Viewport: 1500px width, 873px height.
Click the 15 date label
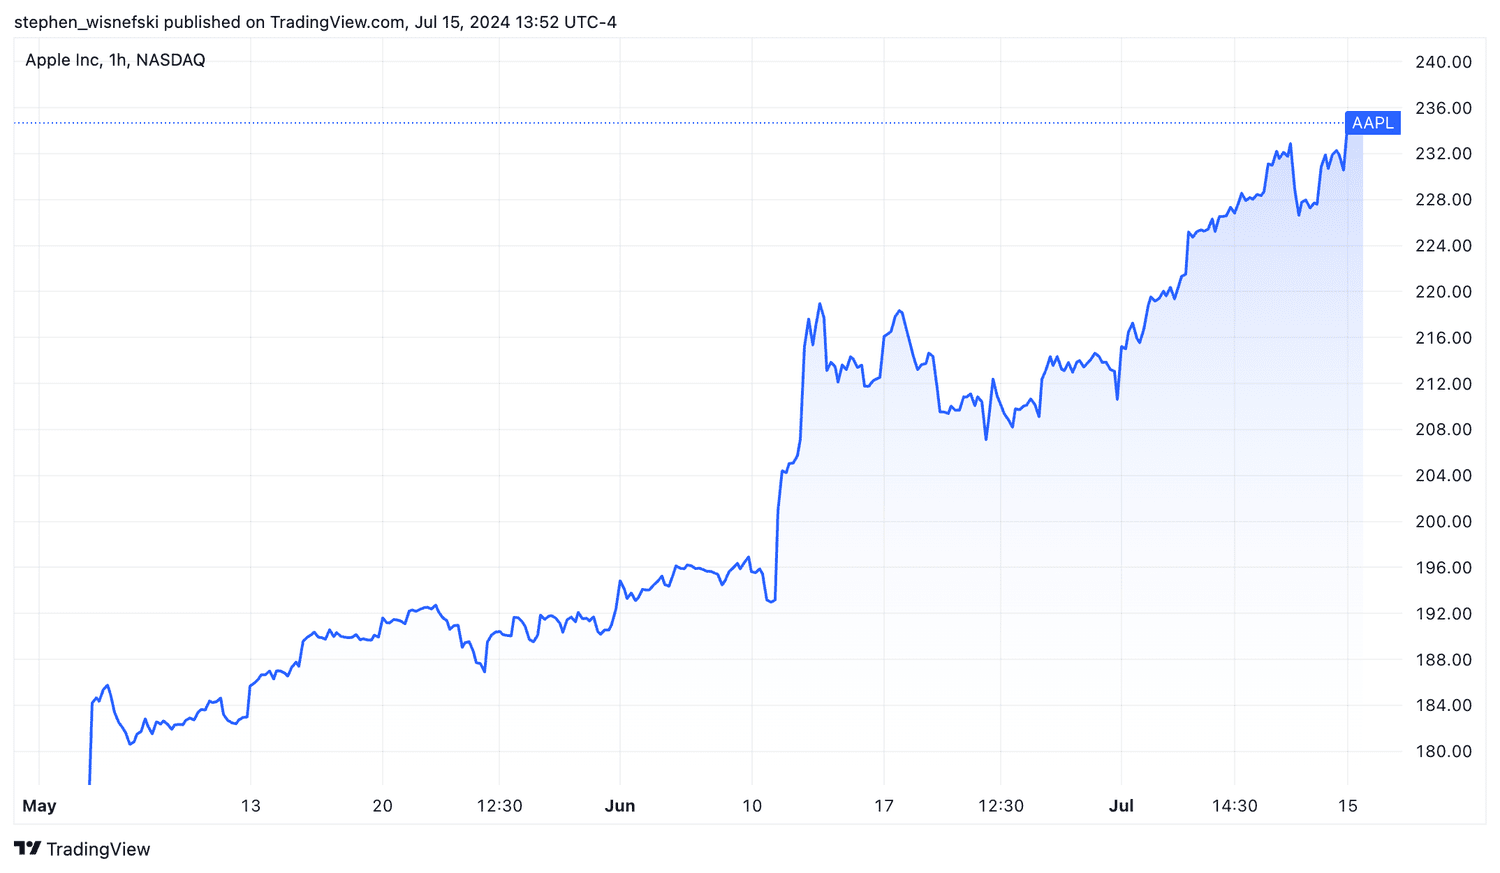[x=1347, y=806]
